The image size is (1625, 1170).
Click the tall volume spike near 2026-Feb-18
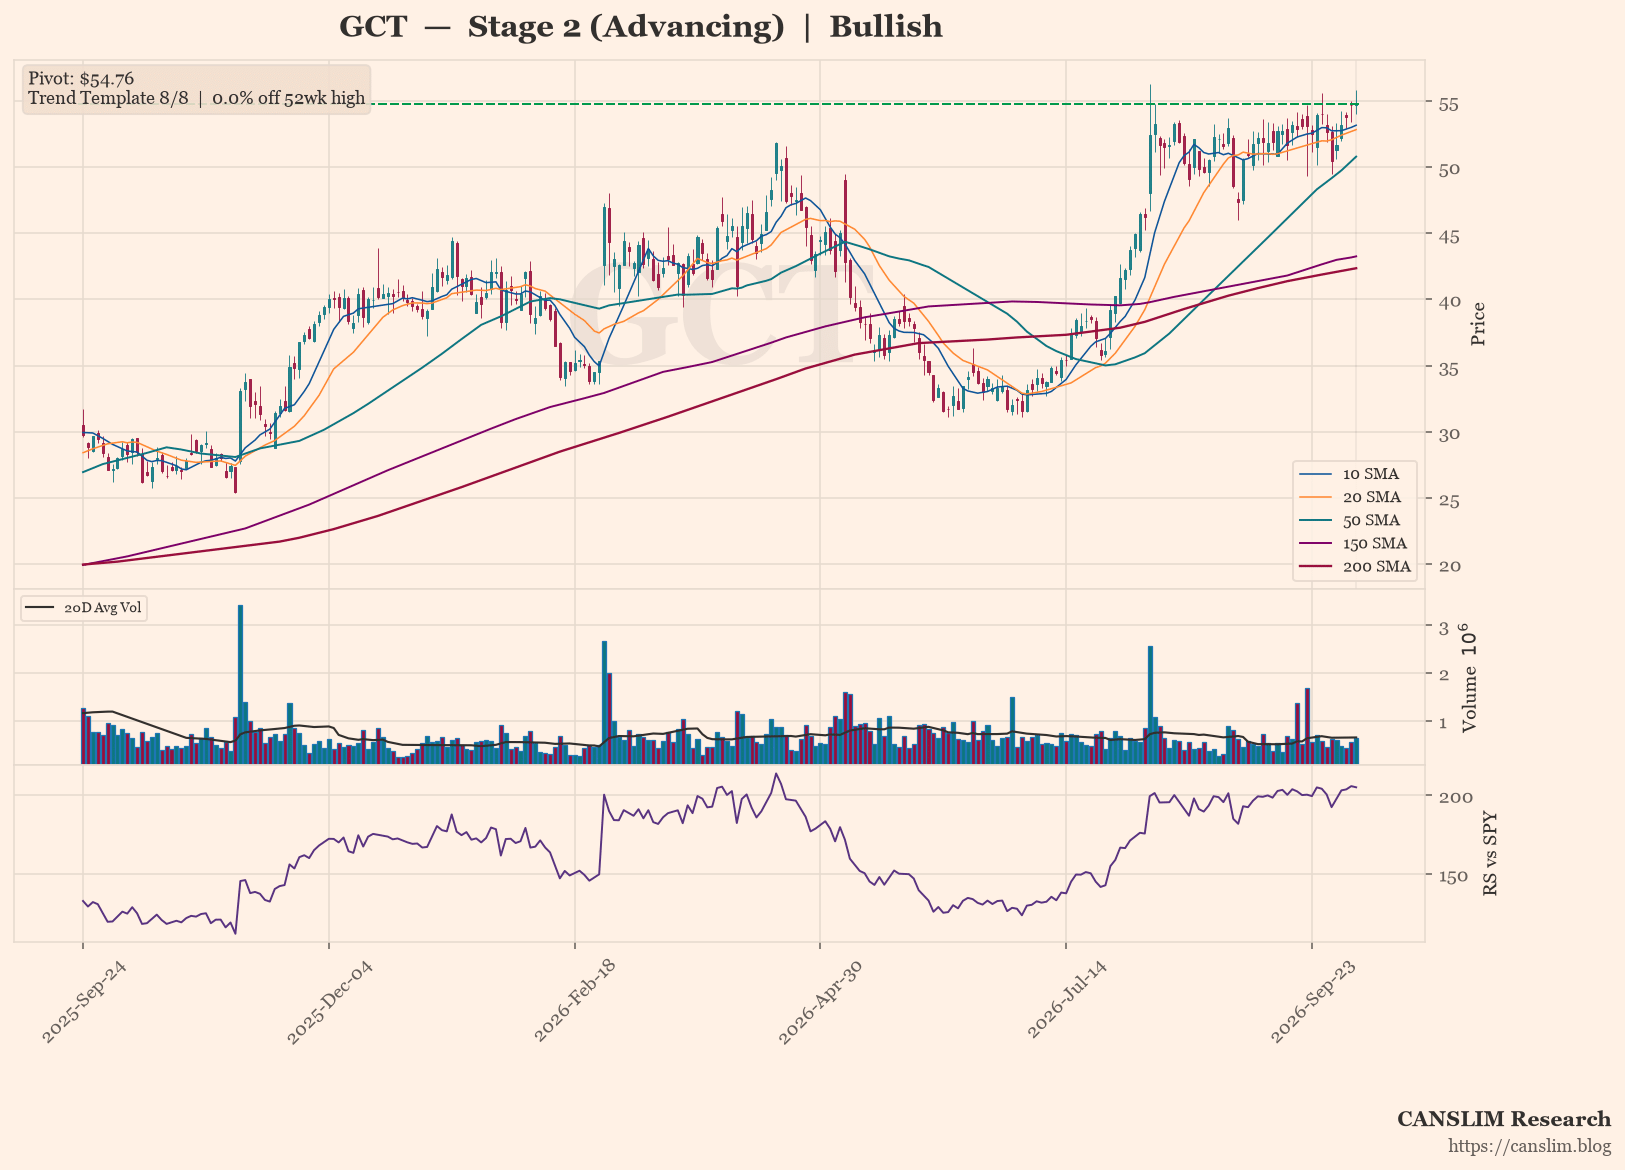604,702
